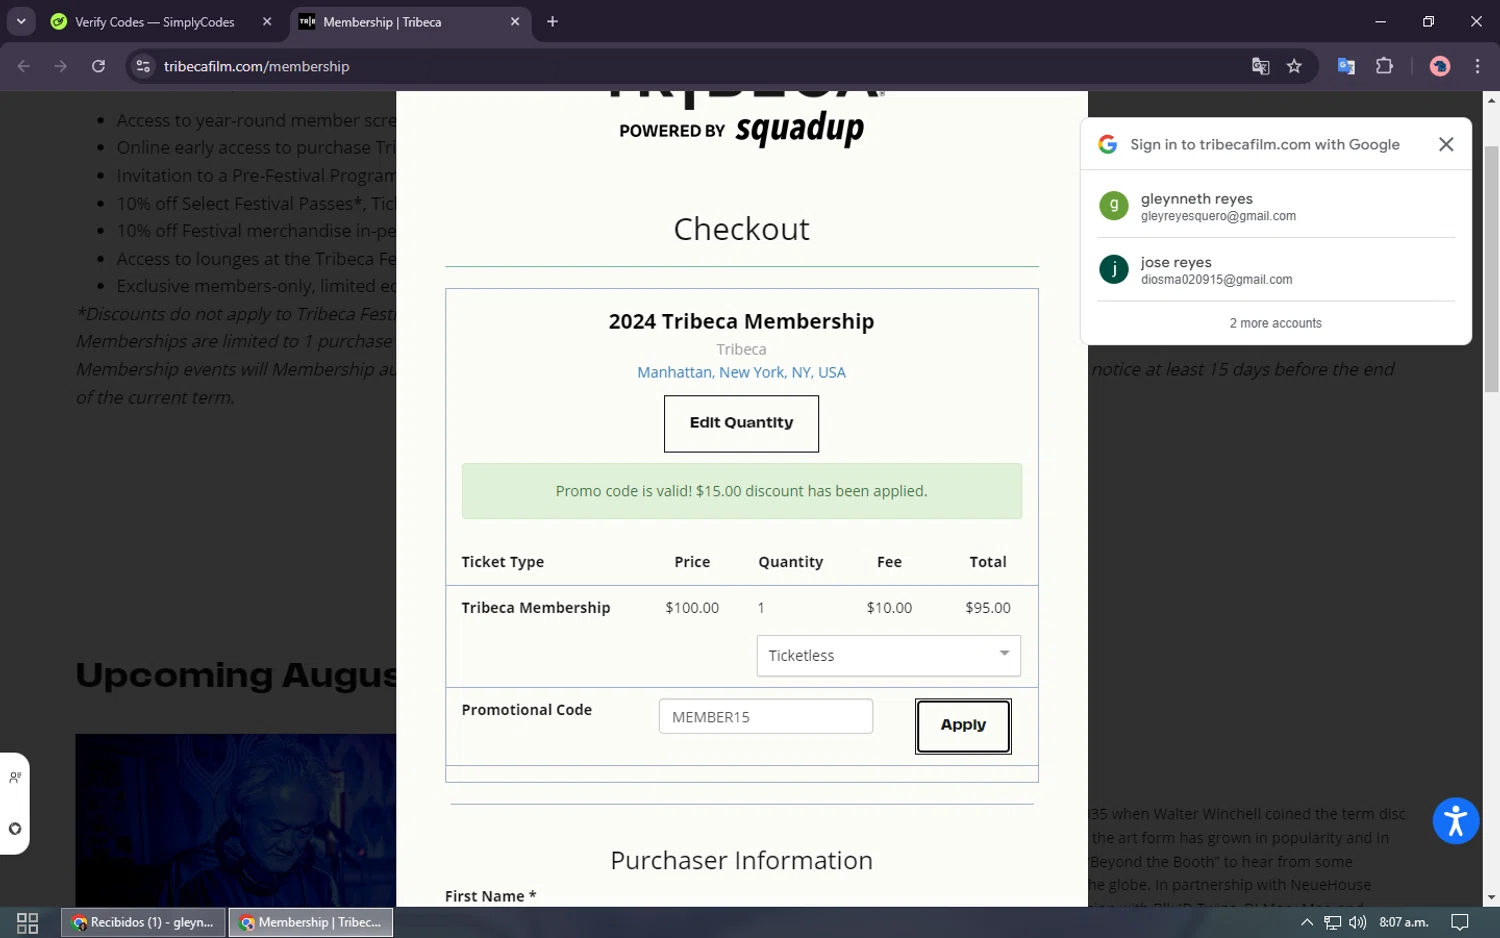Click the 2024 Tribeca Membership title
The width and height of the screenshot is (1500, 938).
[741, 321]
